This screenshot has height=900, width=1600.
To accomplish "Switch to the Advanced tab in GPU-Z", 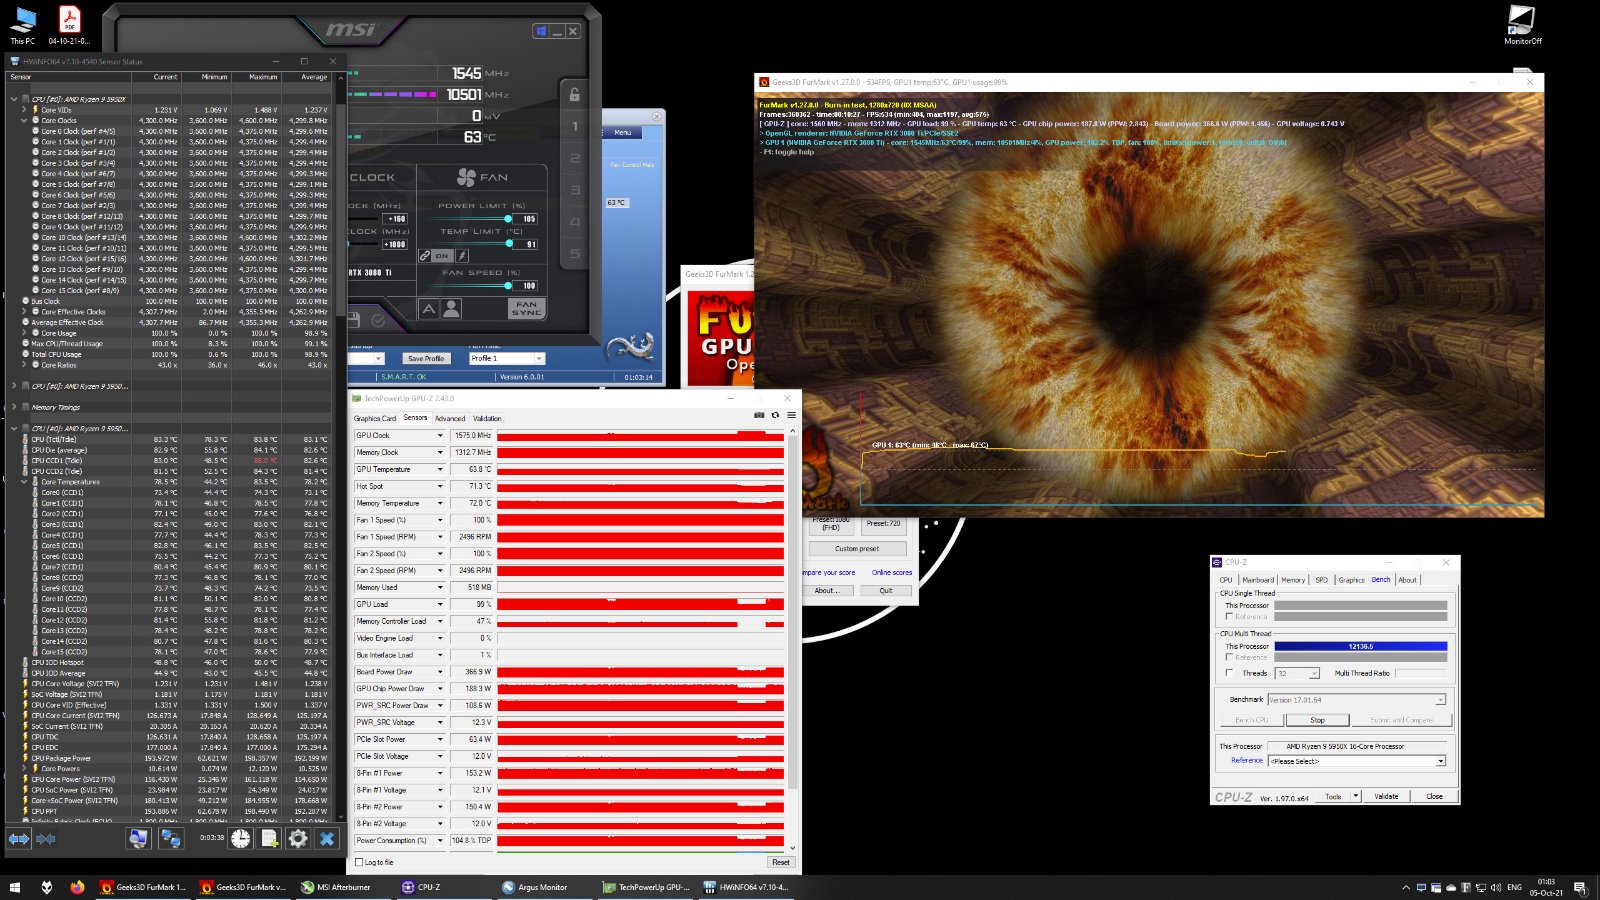I will pos(450,419).
